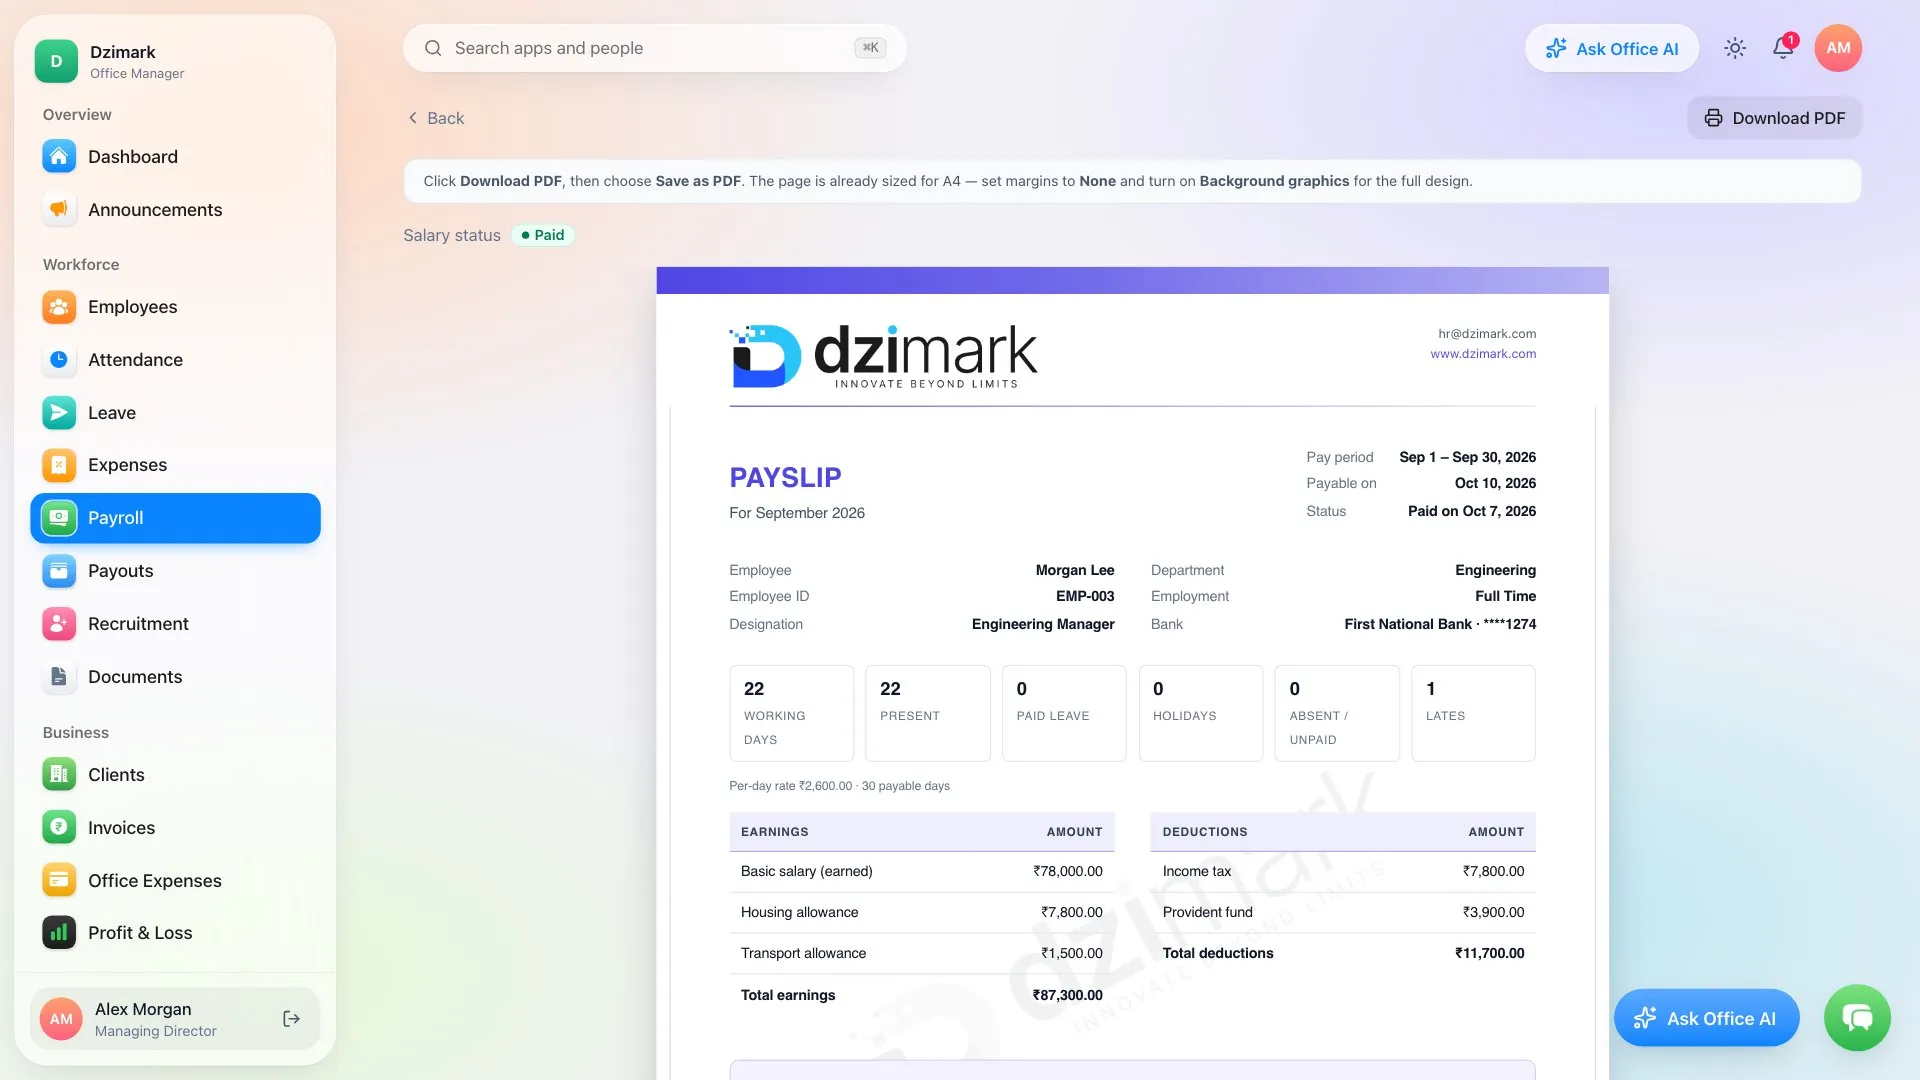This screenshot has height=1080, width=1920.
Task: Open the Profit & Loss chart icon
Action: point(59,933)
